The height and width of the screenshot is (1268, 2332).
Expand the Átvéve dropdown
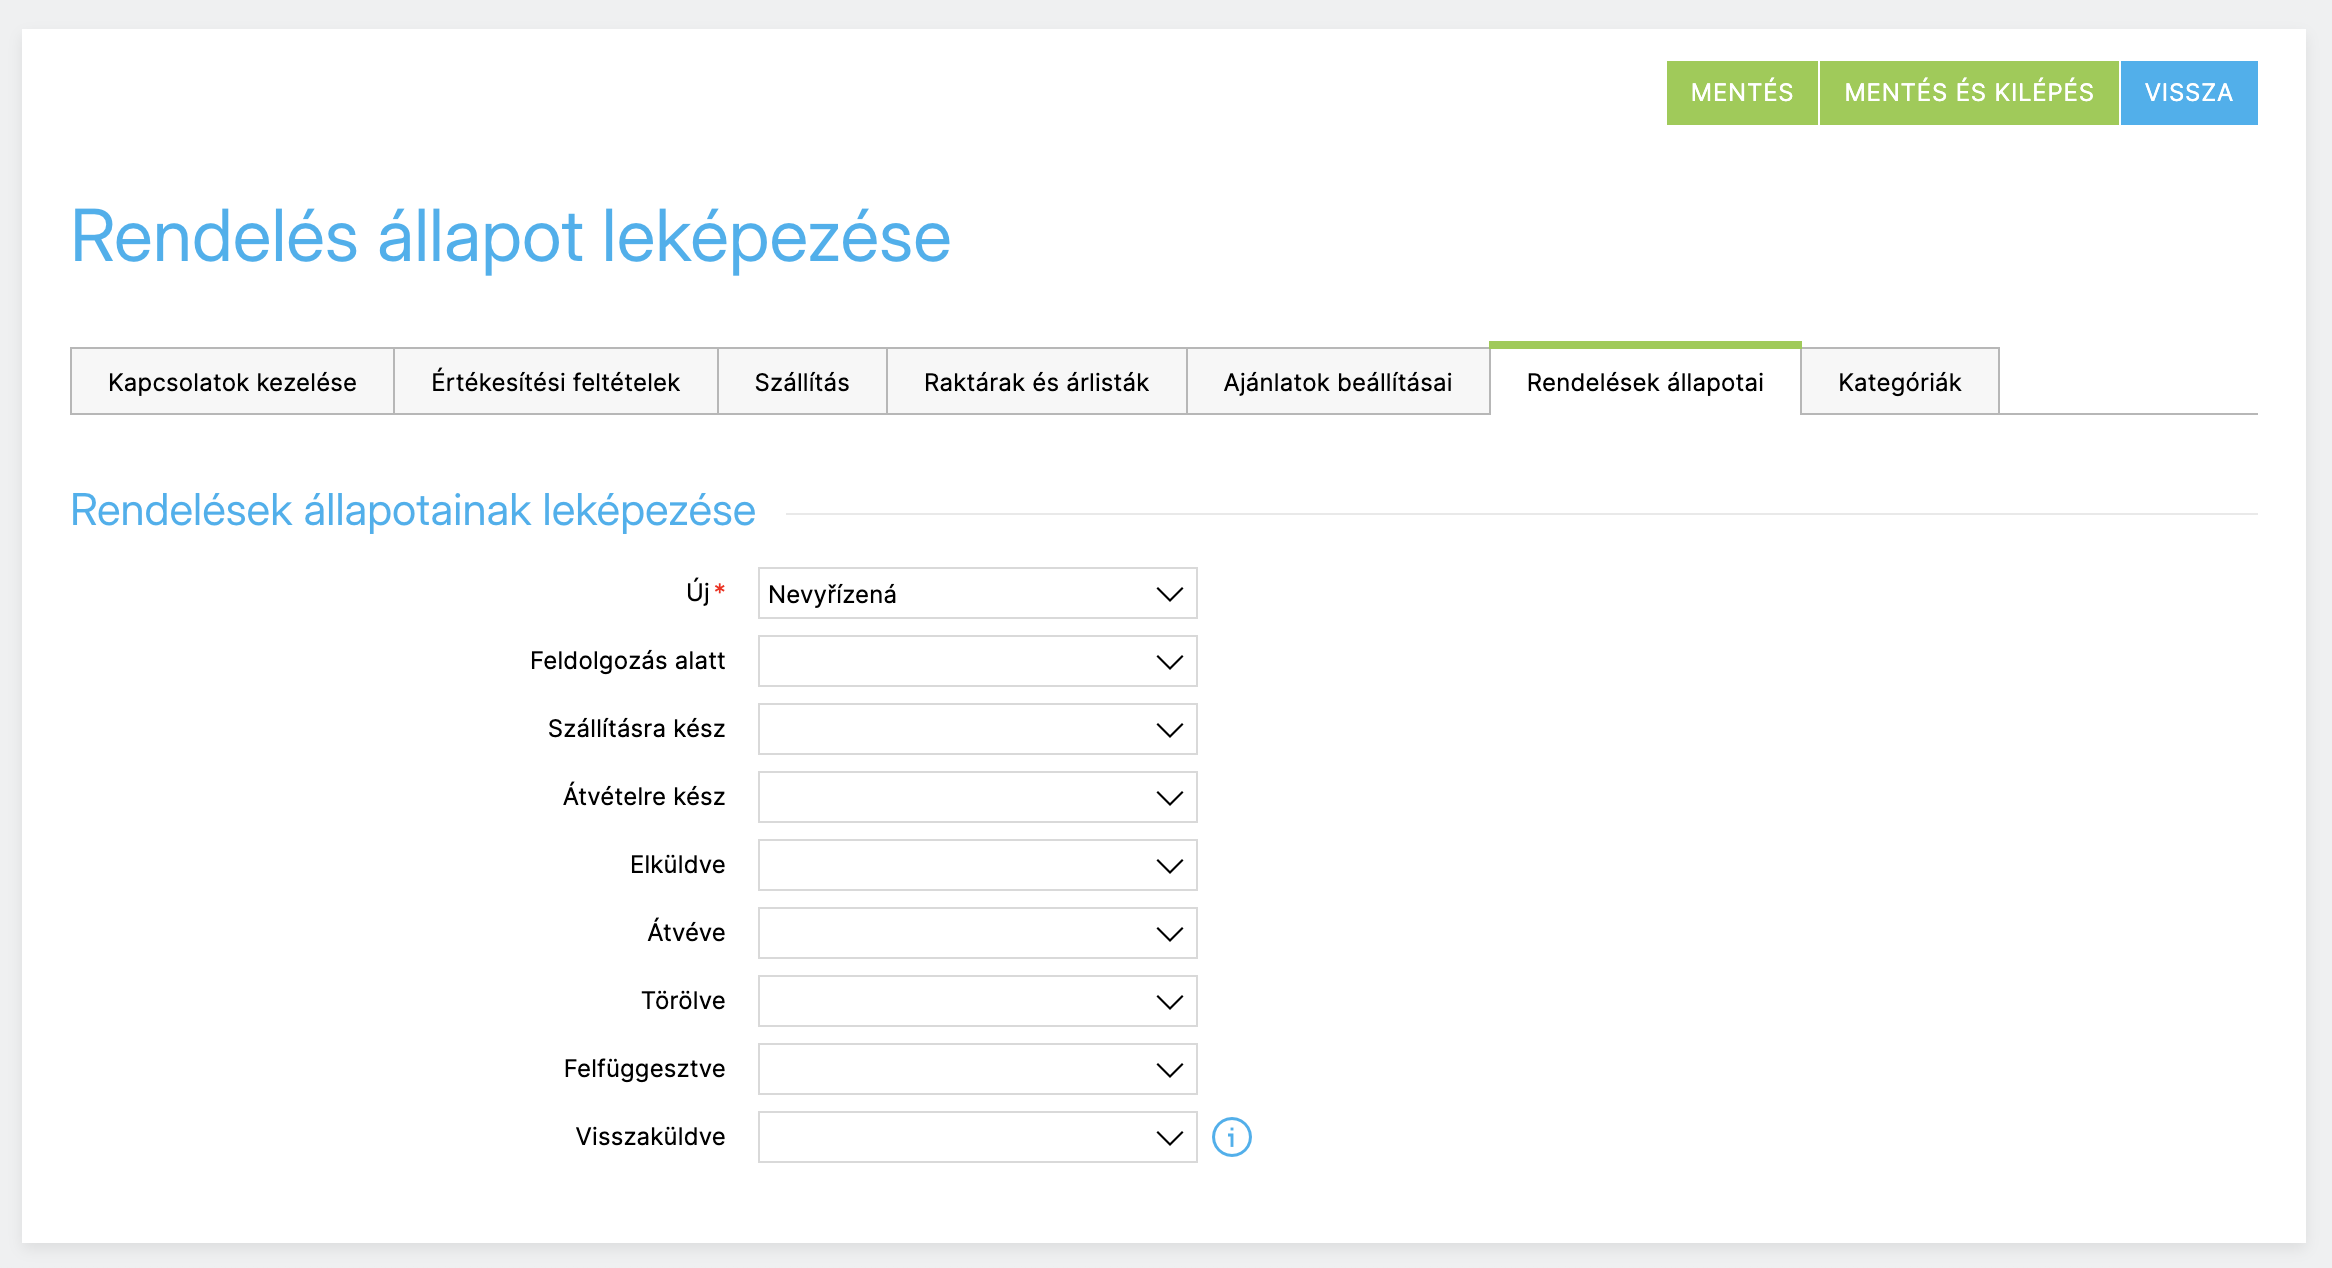tap(977, 934)
